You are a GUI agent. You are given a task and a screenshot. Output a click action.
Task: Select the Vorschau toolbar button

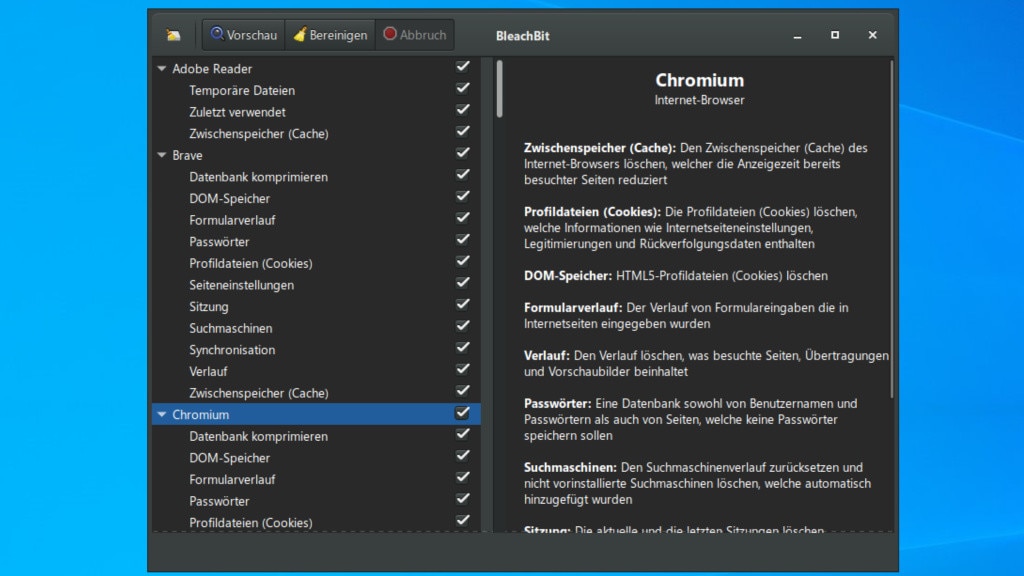click(244, 35)
